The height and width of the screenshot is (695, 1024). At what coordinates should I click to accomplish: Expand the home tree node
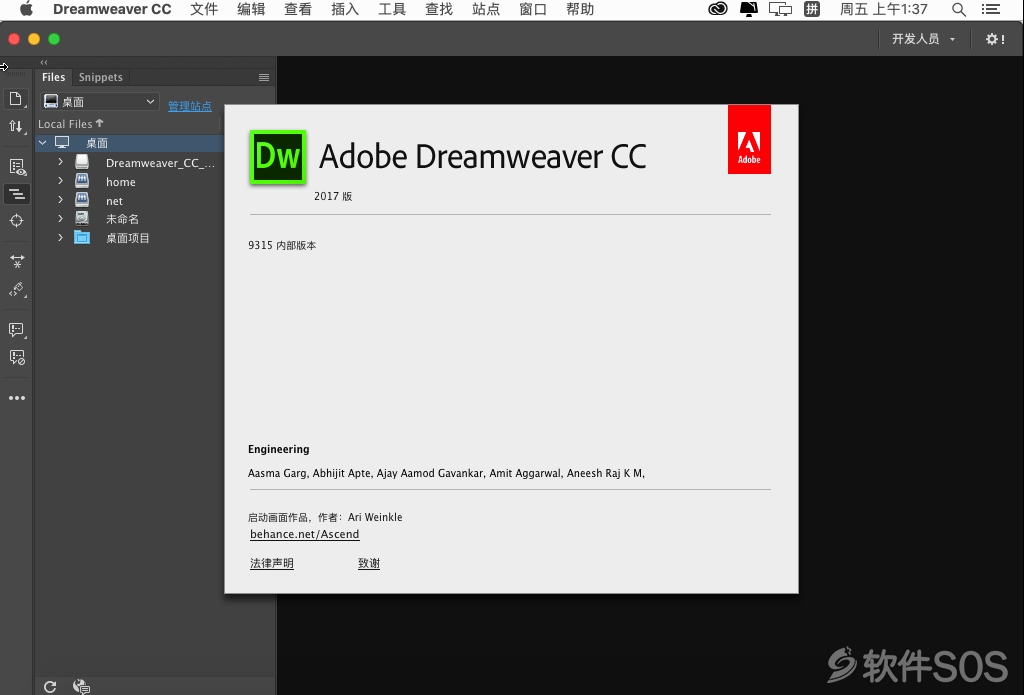tap(60, 181)
